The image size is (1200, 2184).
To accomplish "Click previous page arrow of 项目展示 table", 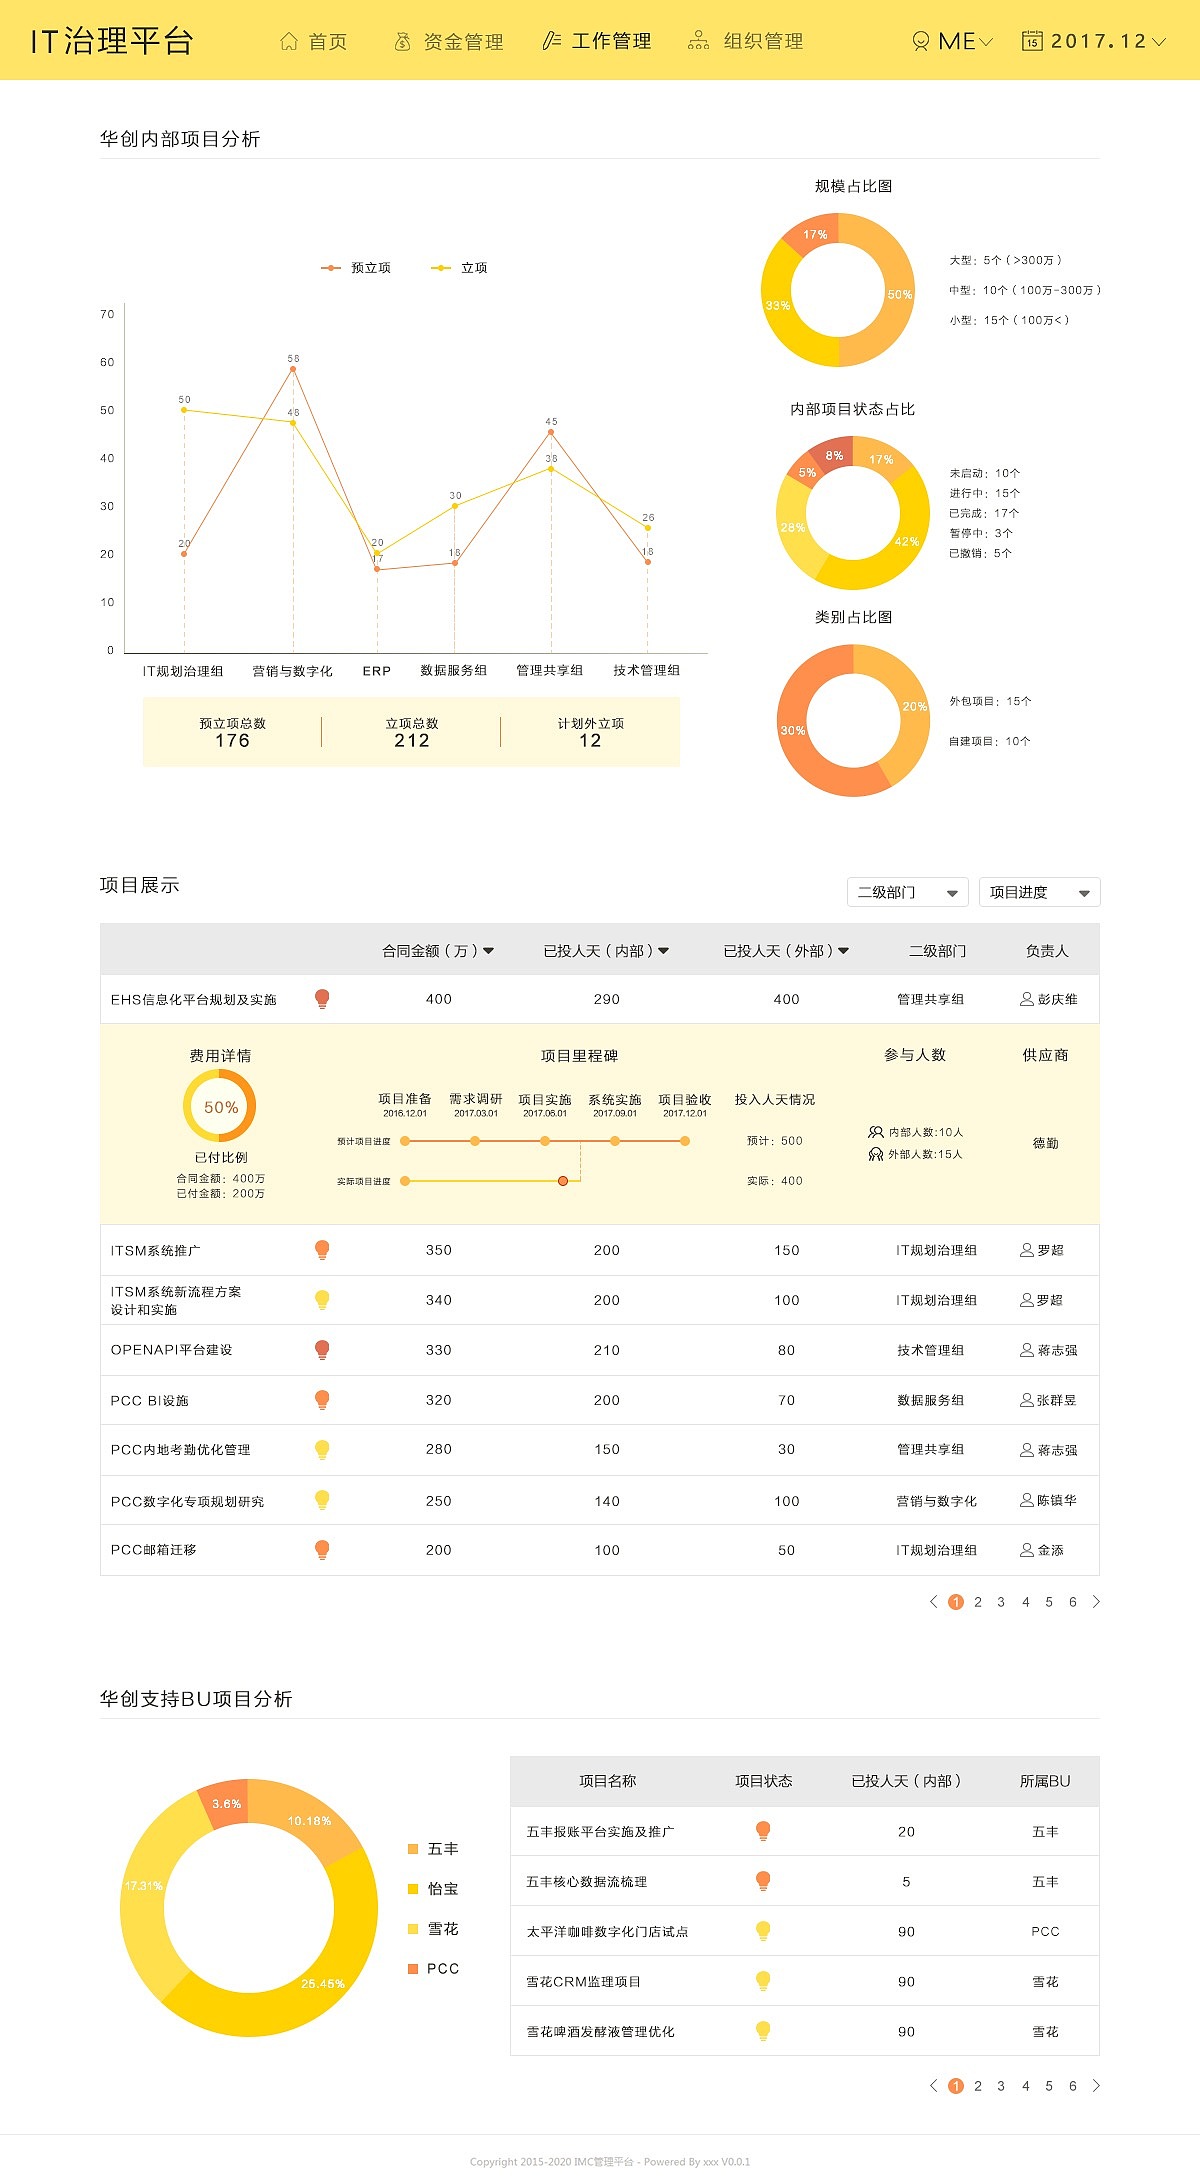I will pos(933,1602).
